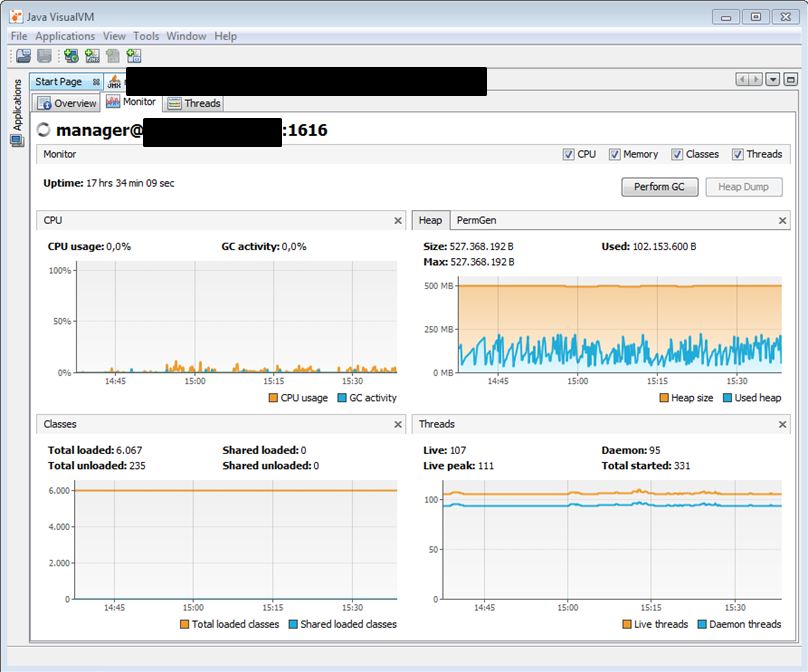808x672 pixels.
Task: Close the Threads graph panel
Action: pos(782,424)
